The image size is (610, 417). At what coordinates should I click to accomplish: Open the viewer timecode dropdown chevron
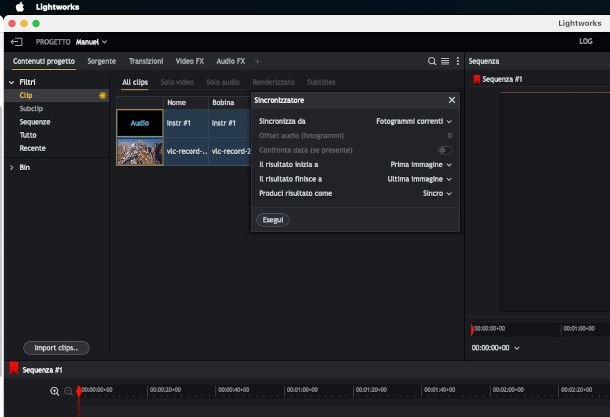click(517, 348)
